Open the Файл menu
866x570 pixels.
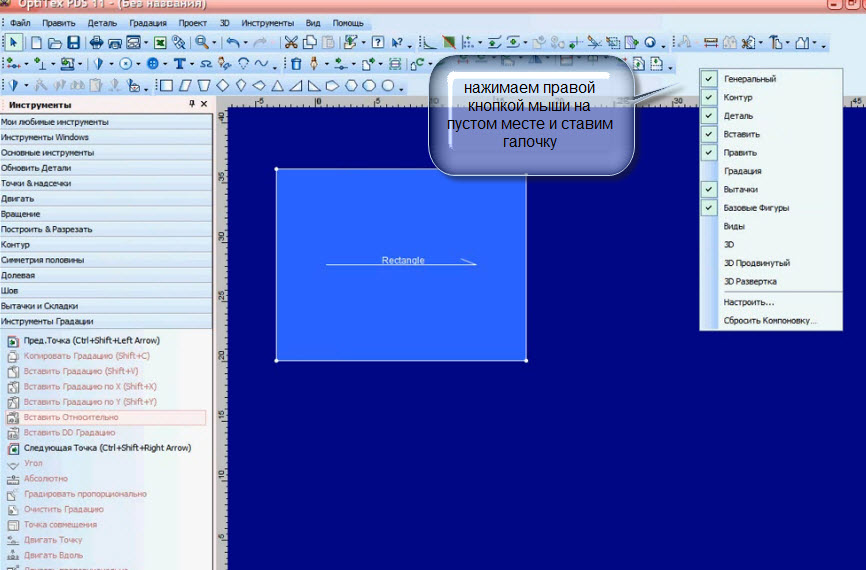point(20,23)
